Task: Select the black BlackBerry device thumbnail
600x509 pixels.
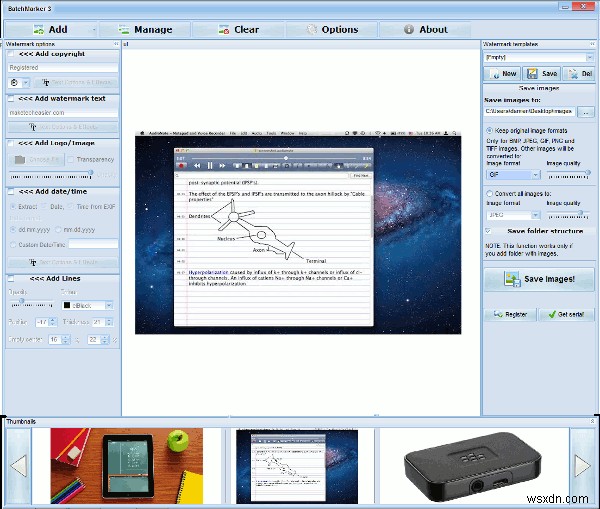Action: point(473,466)
